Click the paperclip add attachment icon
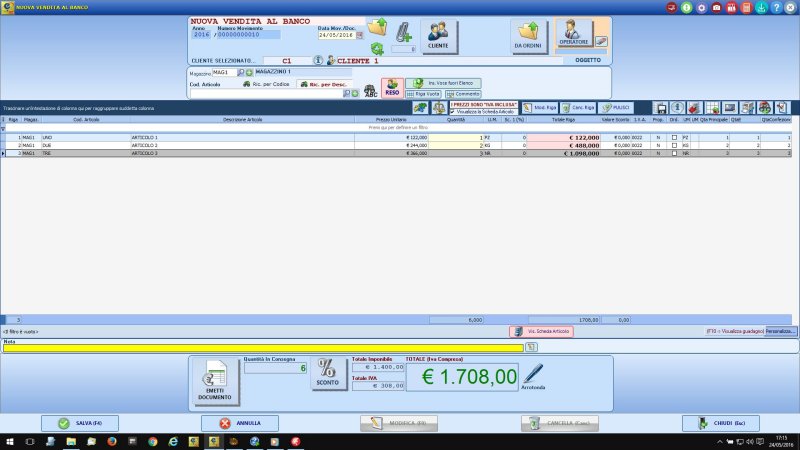The width and height of the screenshot is (800, 450). coord(404,33)
